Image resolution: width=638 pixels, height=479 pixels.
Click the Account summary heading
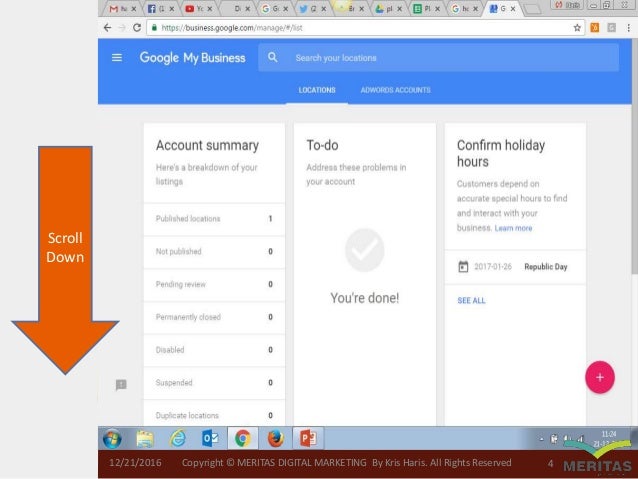tap(207, 145)
